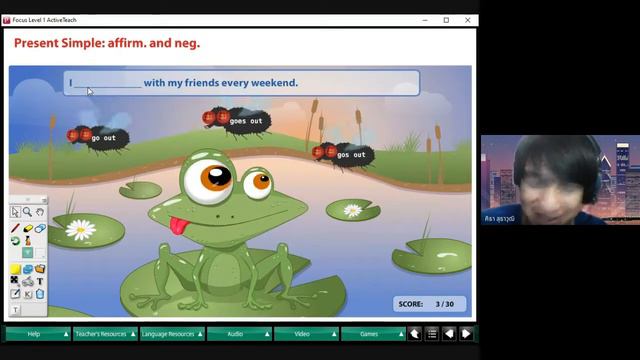Viewport: 640px width, 360px height.
Task: Click the notepad with pencil icon
Action: pos(15,294)
